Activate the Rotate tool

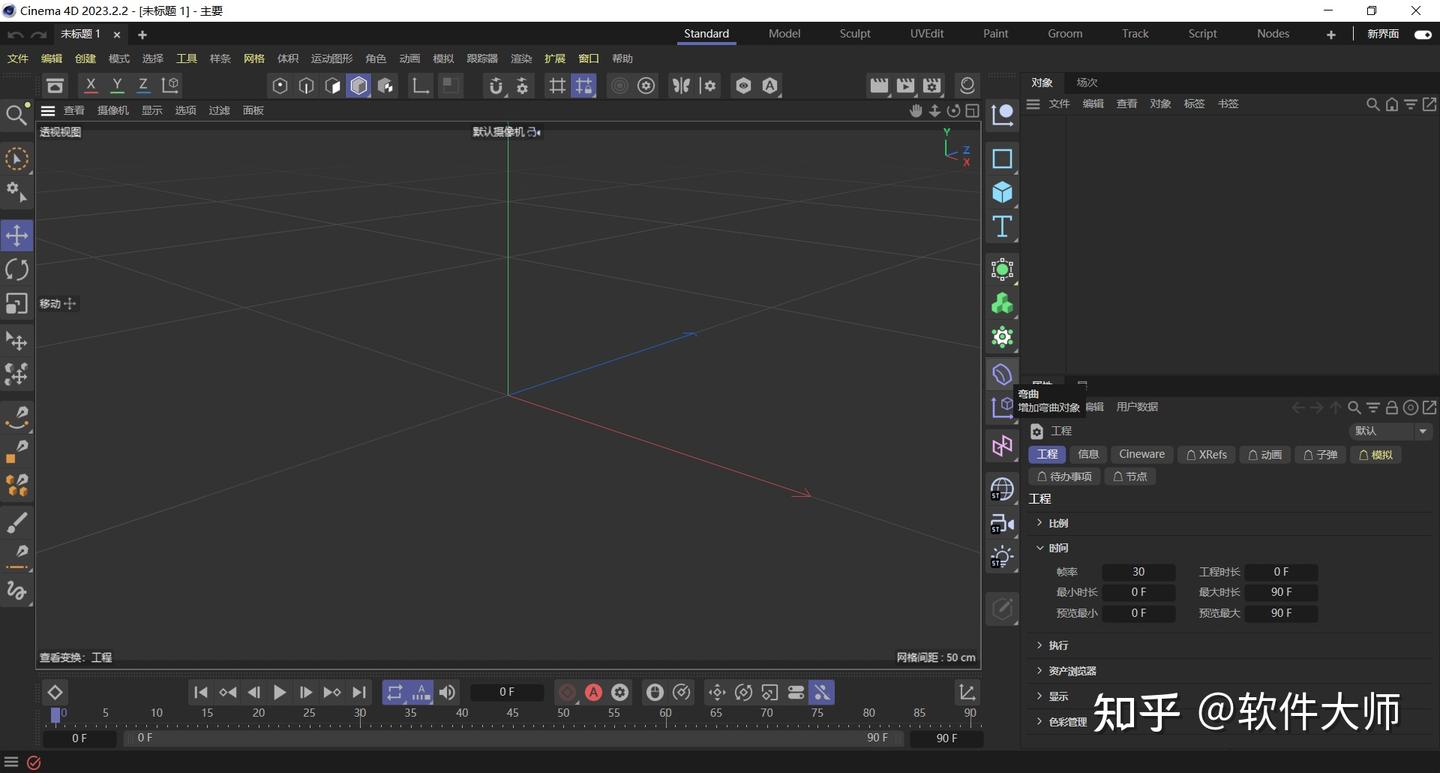coord(16,269)
